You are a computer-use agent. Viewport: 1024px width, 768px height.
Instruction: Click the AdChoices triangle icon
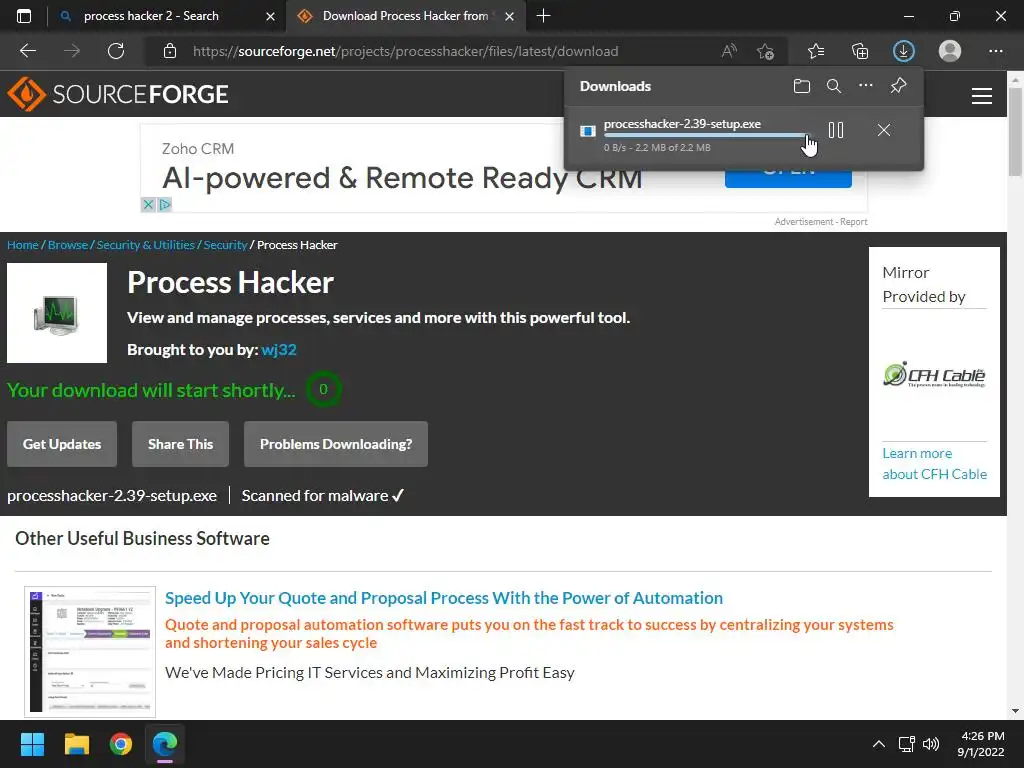(165, 204)
